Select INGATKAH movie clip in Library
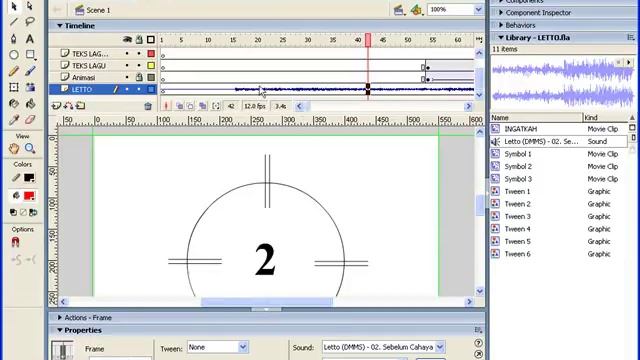Screen dimensions: 640x360 click(520, 129)
